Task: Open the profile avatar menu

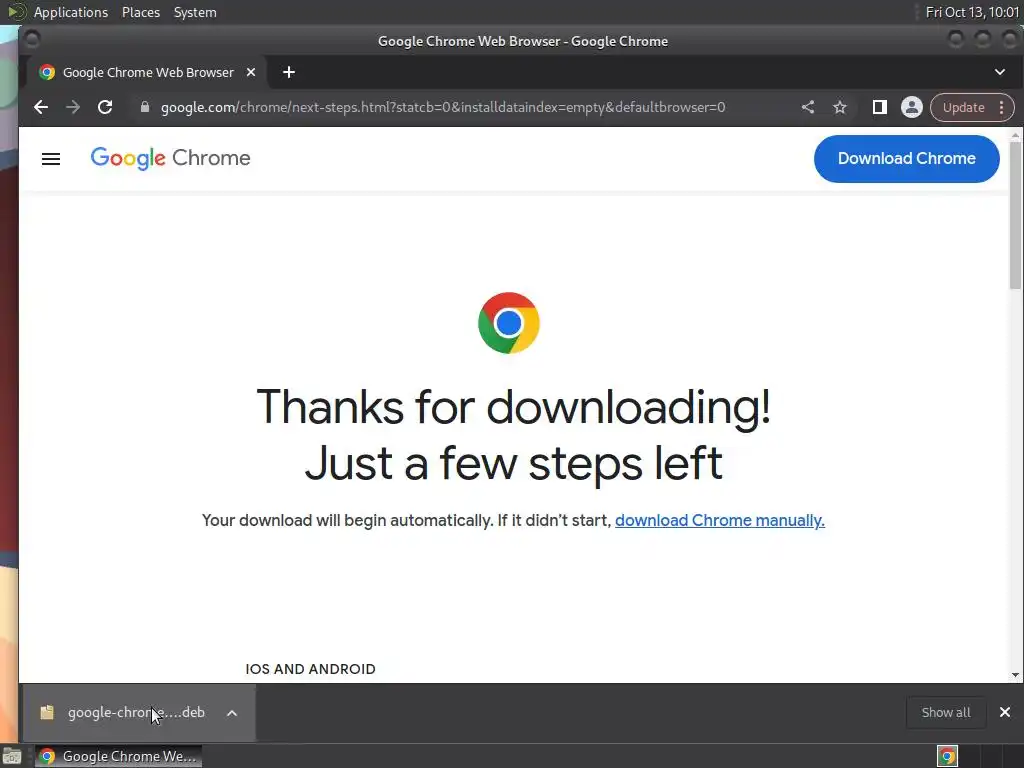Action: (x=912, y=107)
